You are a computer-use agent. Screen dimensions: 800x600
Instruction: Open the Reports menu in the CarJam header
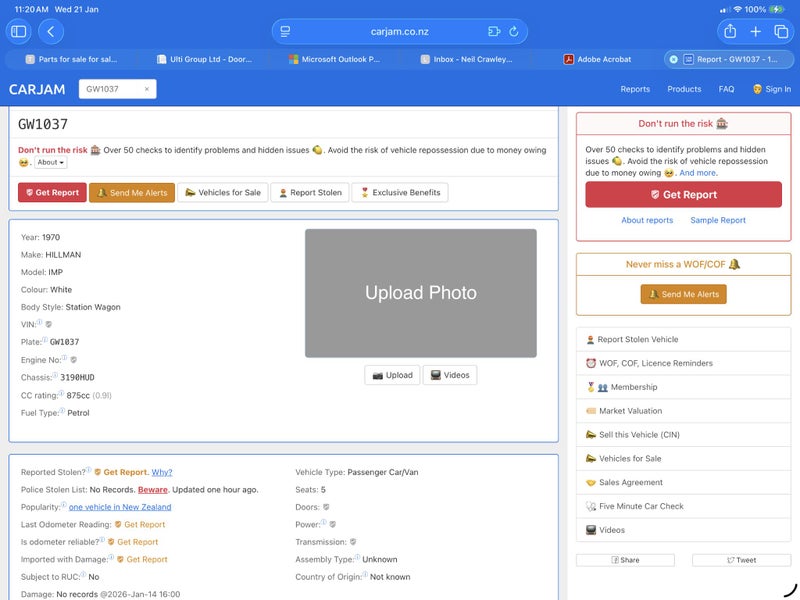coord(635,89)
